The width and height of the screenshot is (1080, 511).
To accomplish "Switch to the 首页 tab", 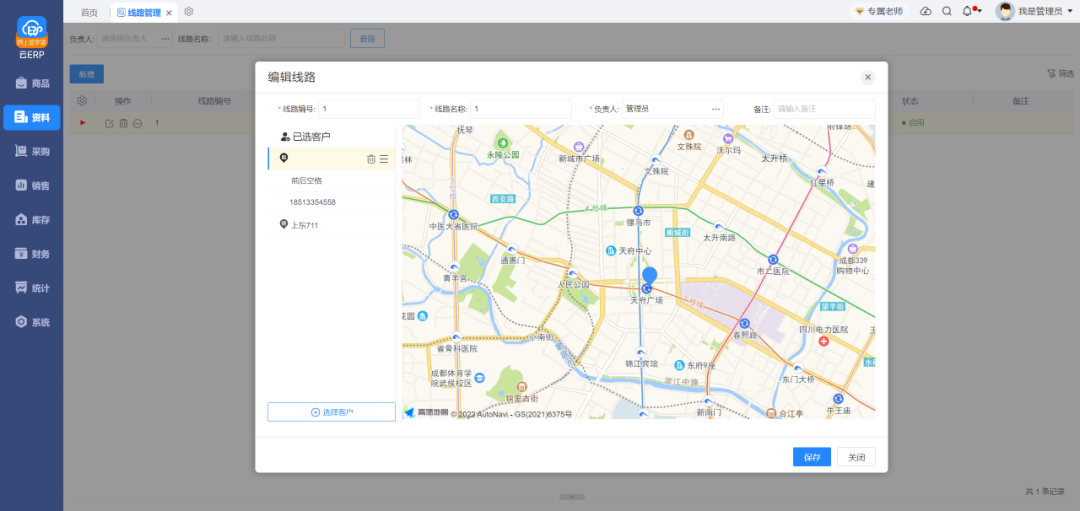I will (89, 12).
